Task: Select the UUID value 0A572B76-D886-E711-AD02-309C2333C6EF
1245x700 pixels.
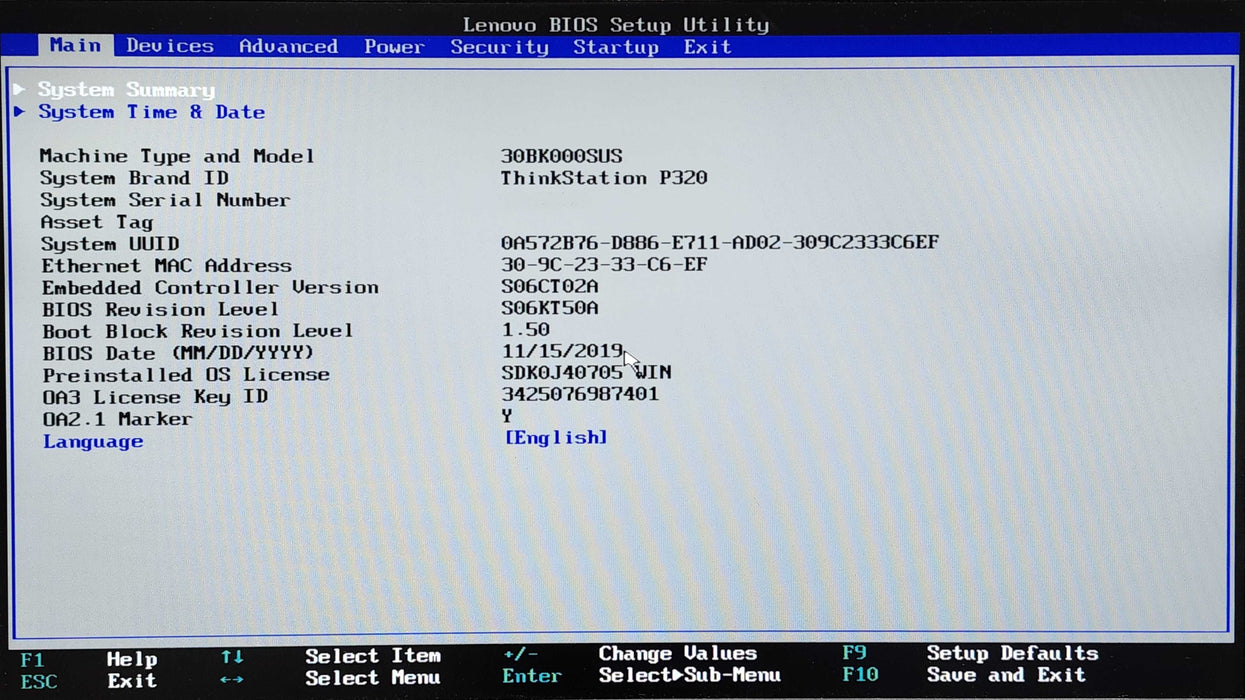Action: tap(720, 242)
